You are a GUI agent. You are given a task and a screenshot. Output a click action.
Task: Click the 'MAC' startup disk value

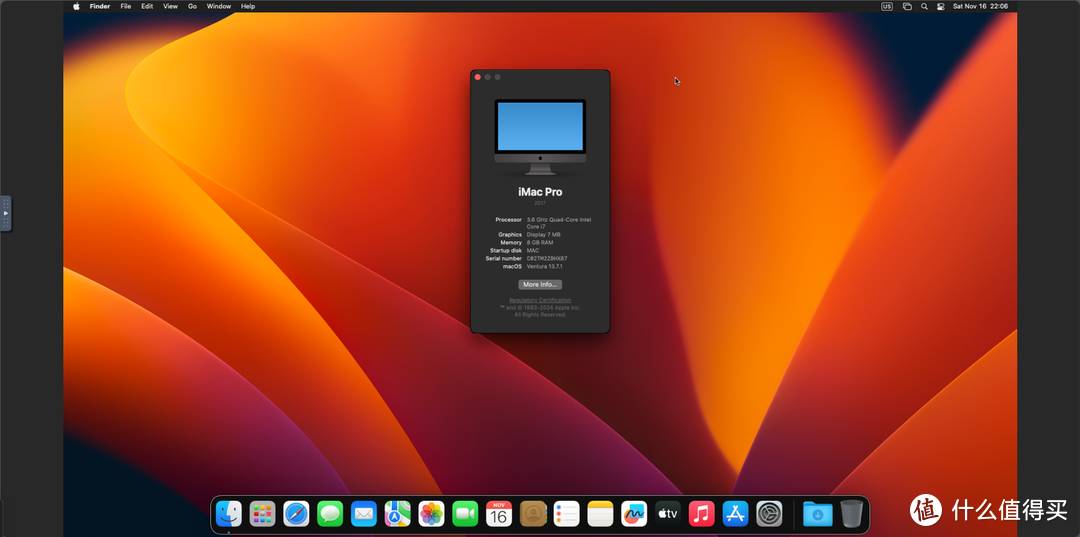tap(533, 251)
